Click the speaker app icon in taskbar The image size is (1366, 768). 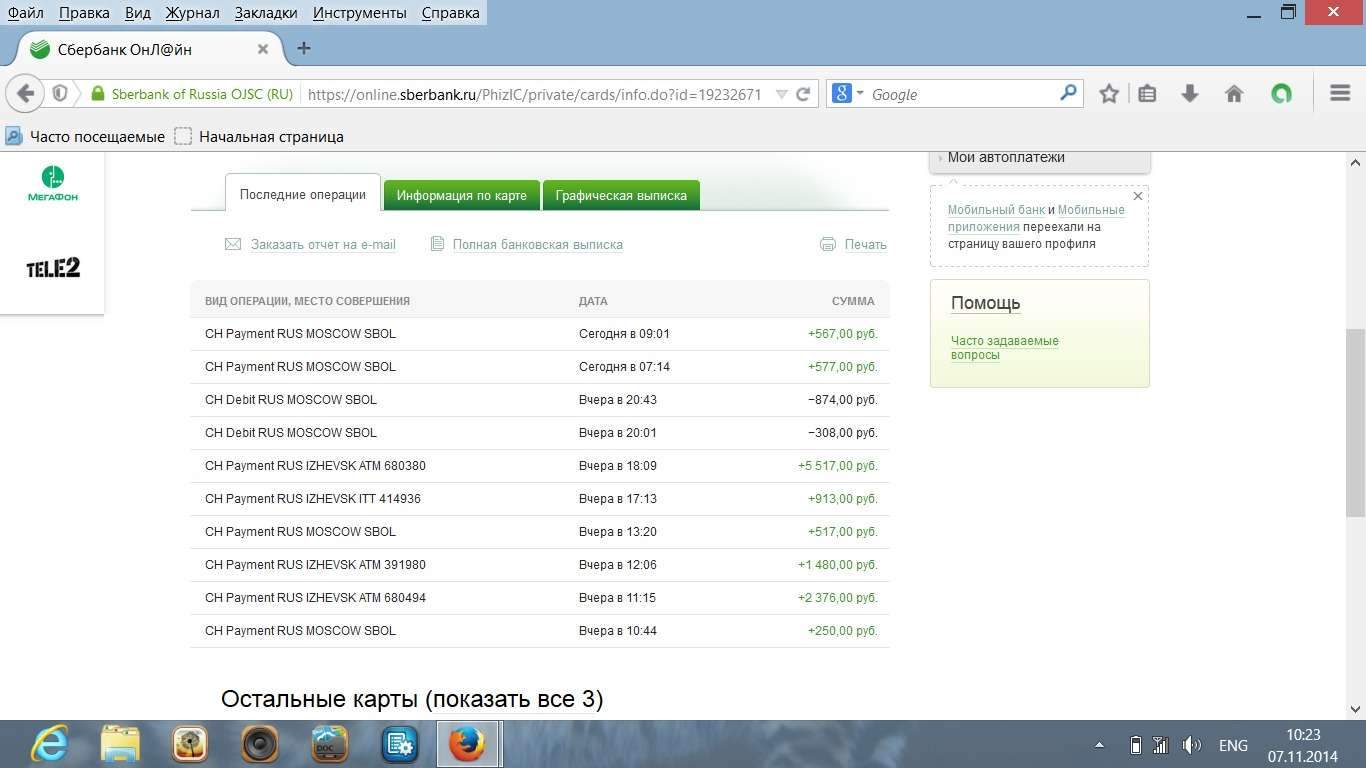[260, 744]
